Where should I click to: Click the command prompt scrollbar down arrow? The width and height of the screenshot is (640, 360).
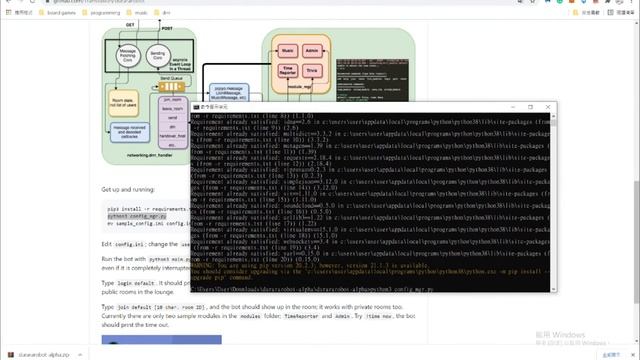tap(553, 289)
